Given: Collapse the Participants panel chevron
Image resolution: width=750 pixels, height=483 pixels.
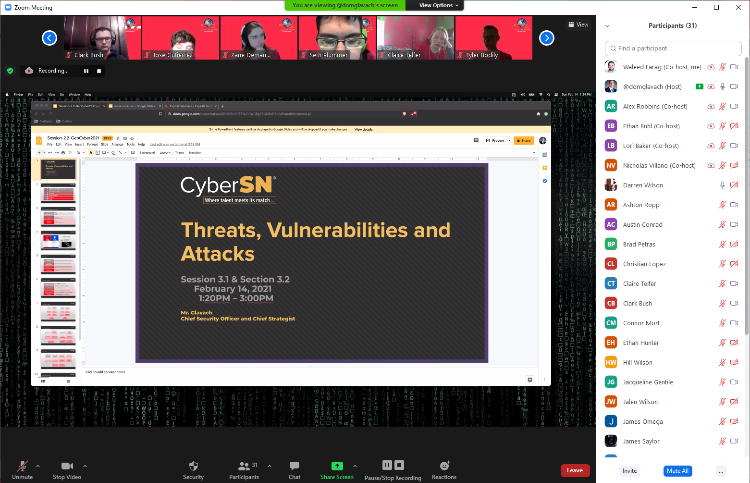Looking at the screenshot, I should coord(607,26).
